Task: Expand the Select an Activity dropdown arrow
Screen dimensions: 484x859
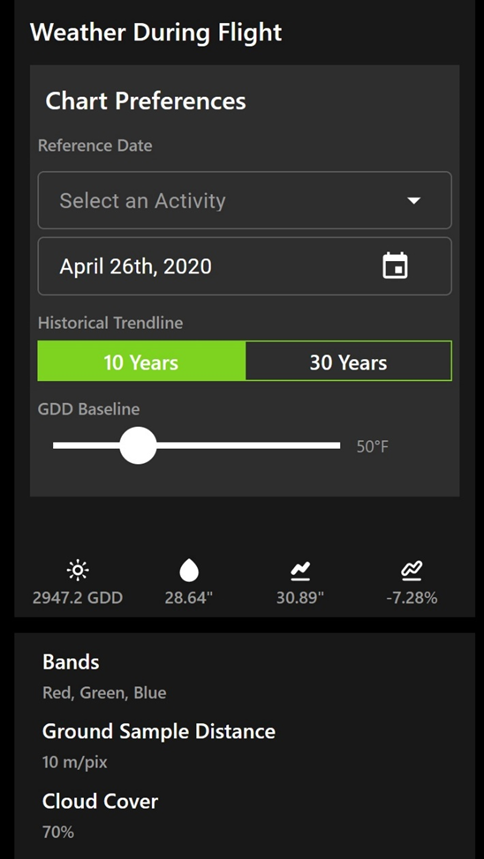Action: pyautogui.click(x=414, y=201)
